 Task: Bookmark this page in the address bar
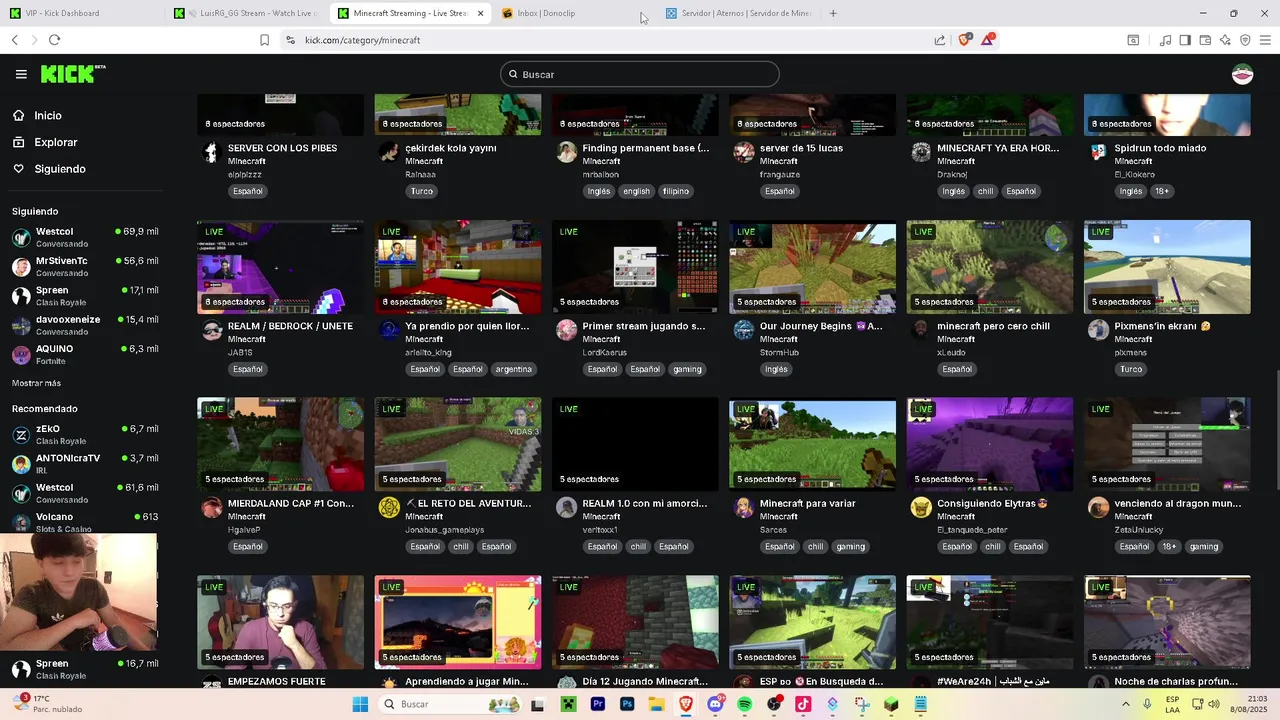click(x=264, y=40)
